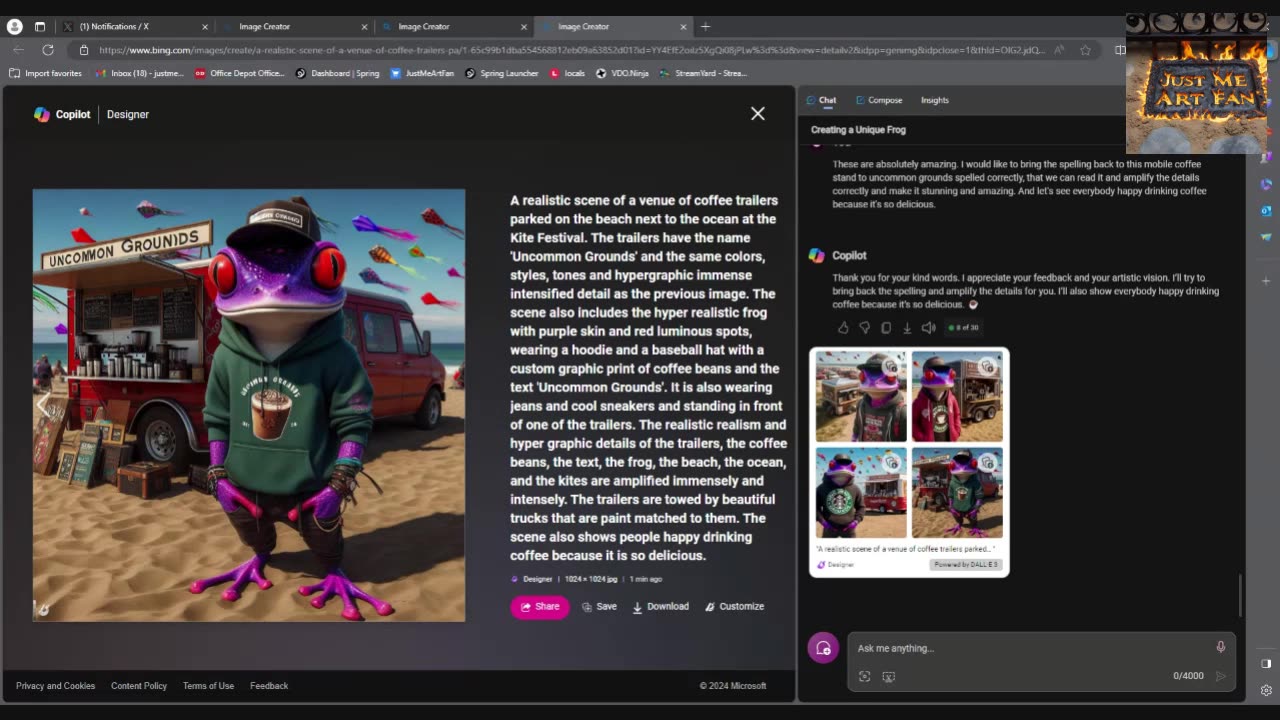Screen dimensions: 1280x720
Task: Add an image with the visual search icon
Action: pyautogui.click(x=865, y=677)
